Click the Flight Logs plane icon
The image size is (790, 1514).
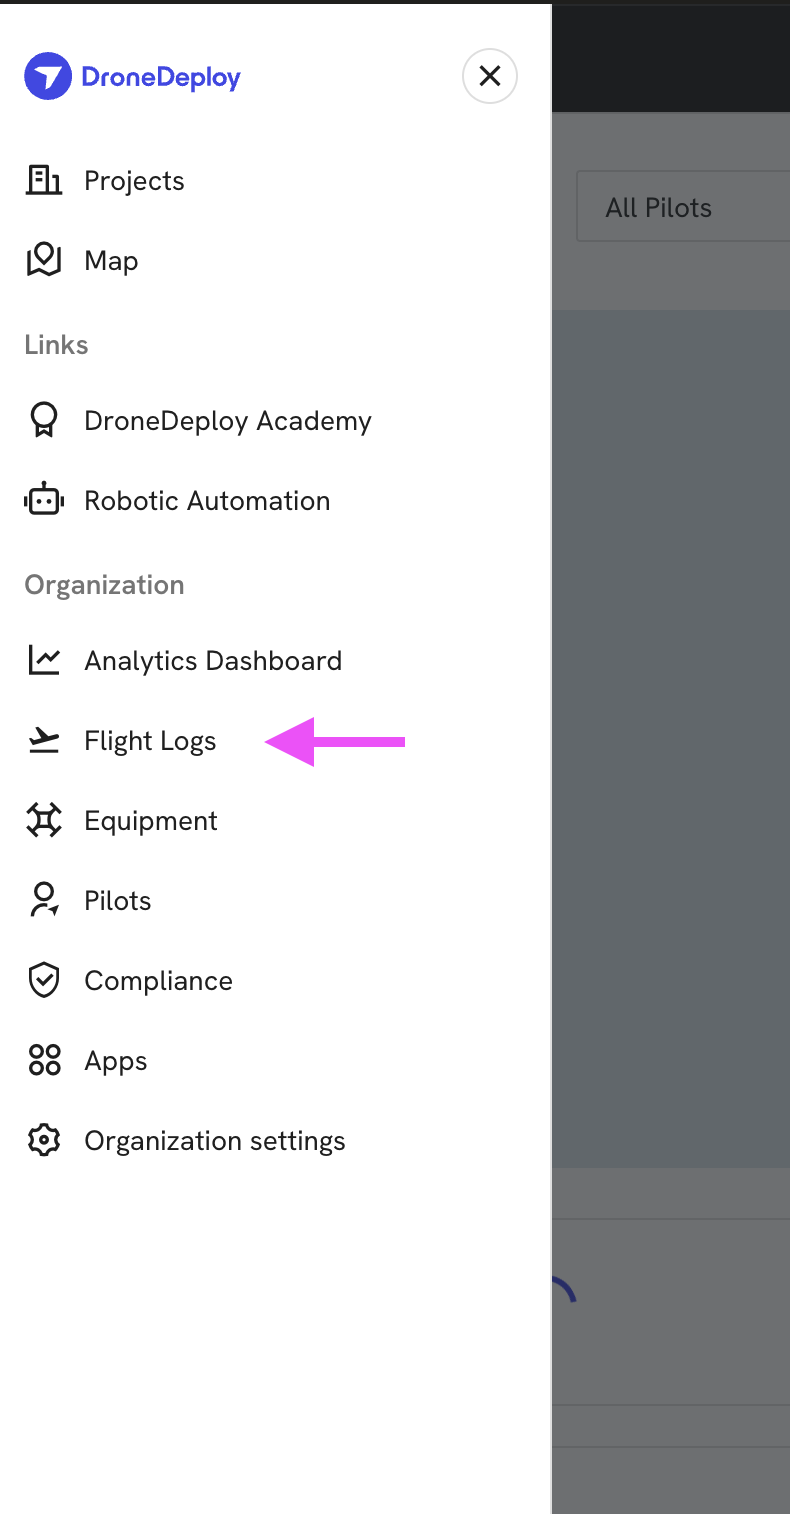click(x=44, y=740)
